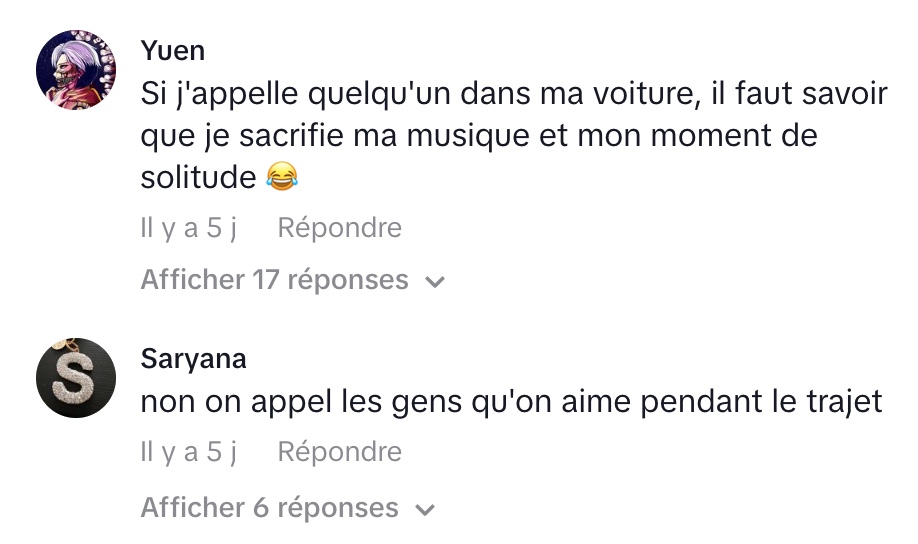Image resolution: width=918 pixels, height=544 pixels.
Task: Open Saryana's letter S profile picture
Action: tap(76, 379)
